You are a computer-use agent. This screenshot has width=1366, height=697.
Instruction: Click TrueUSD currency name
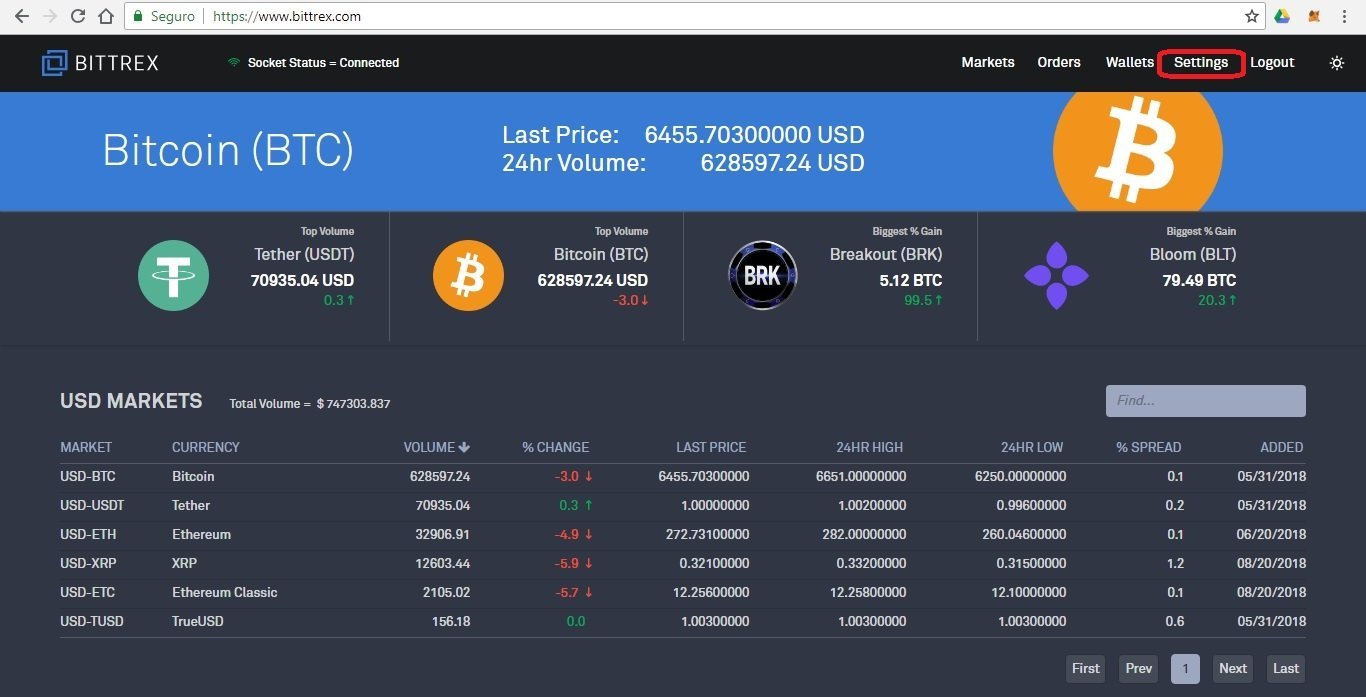point(198,622)
